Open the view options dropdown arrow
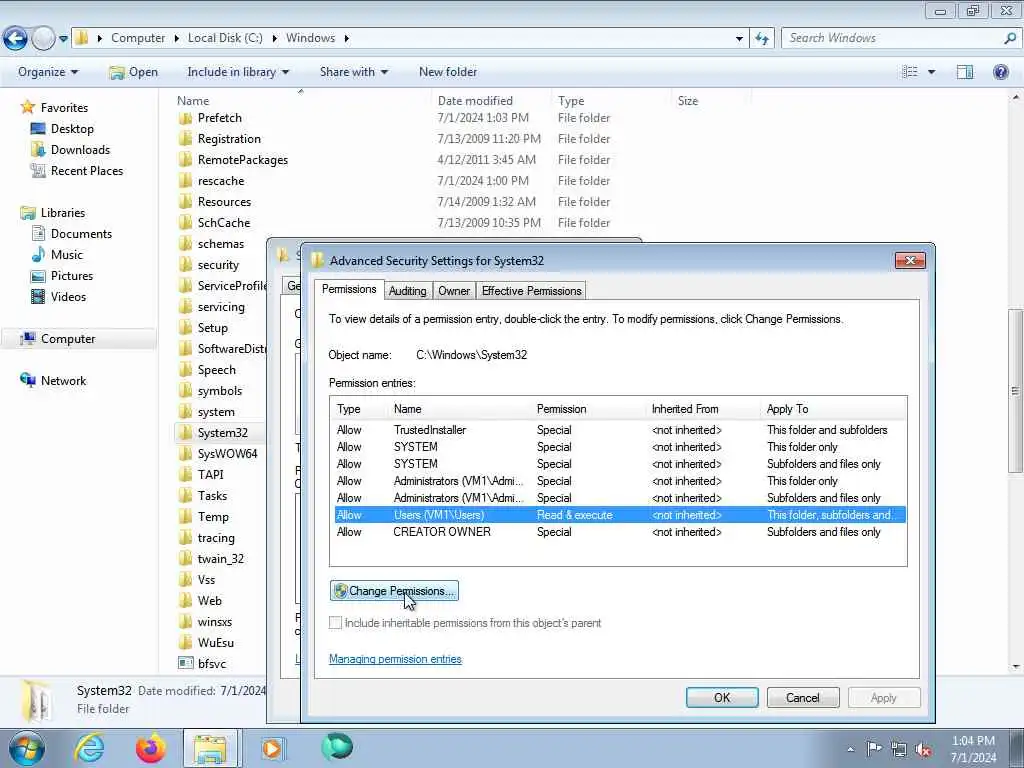Screen dimensions: 1024x768 (x=931, y=72)
